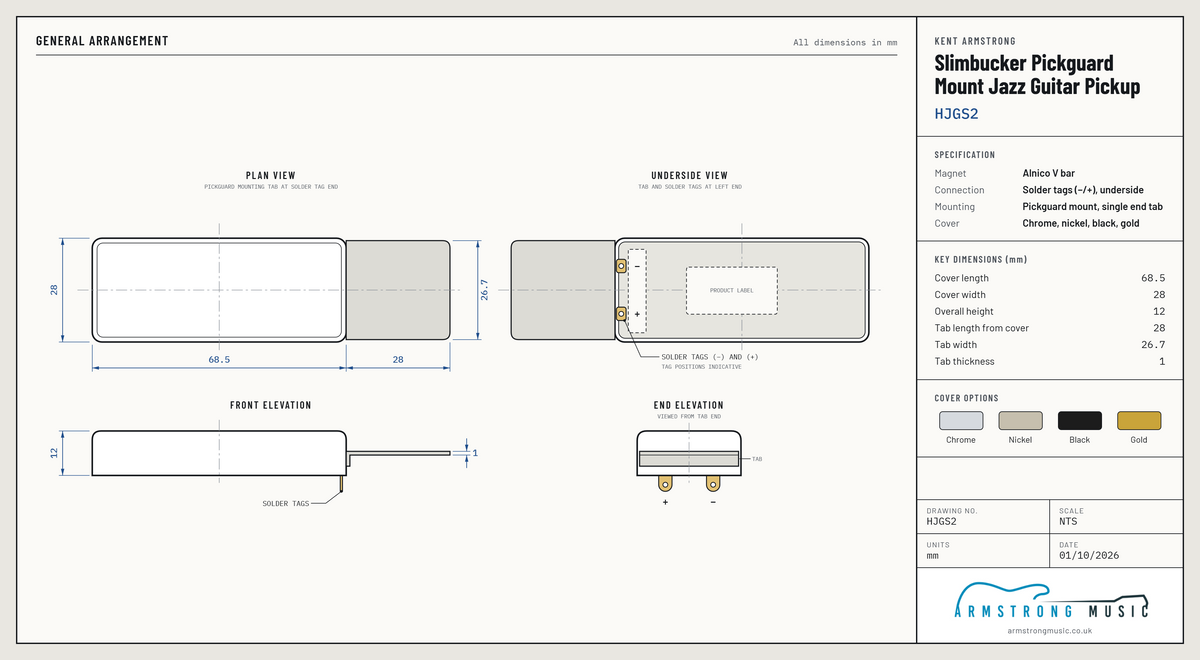Viewport: 1200px width, 660px height.
Task: Click the grey mounting tab in Plan View
Action: 398,290
